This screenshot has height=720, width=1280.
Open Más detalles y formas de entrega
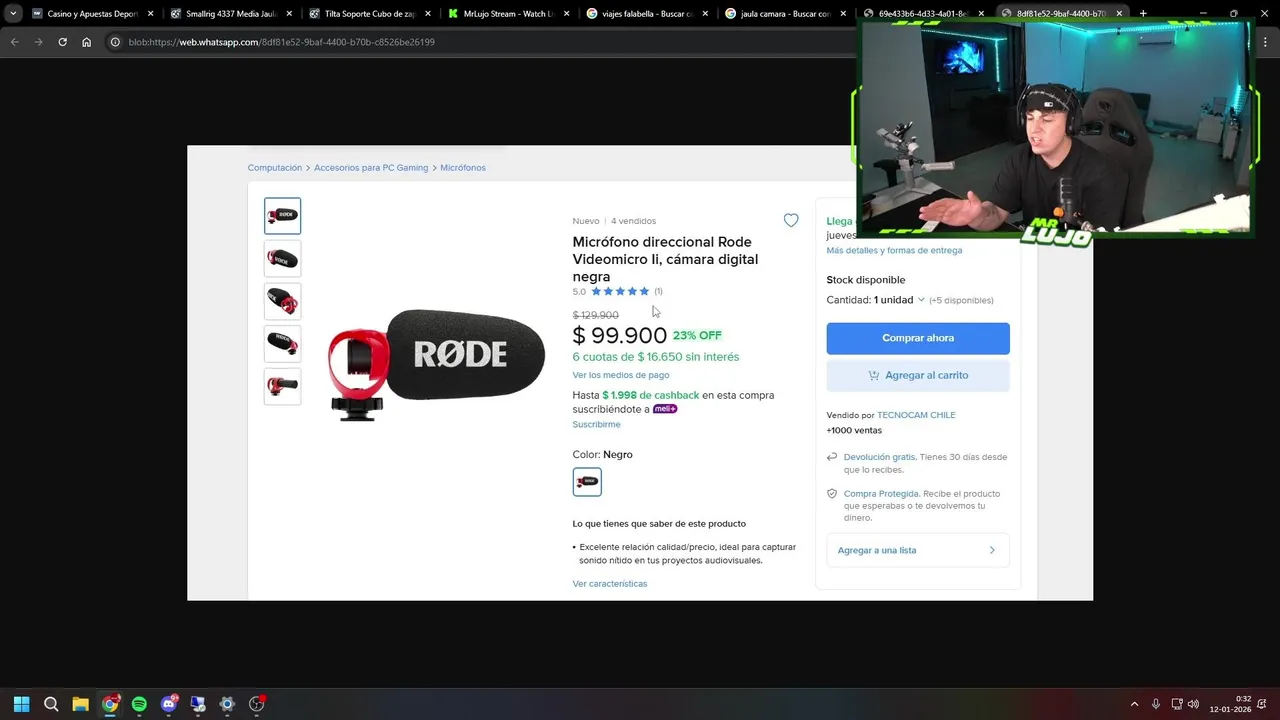click(894, 250)
